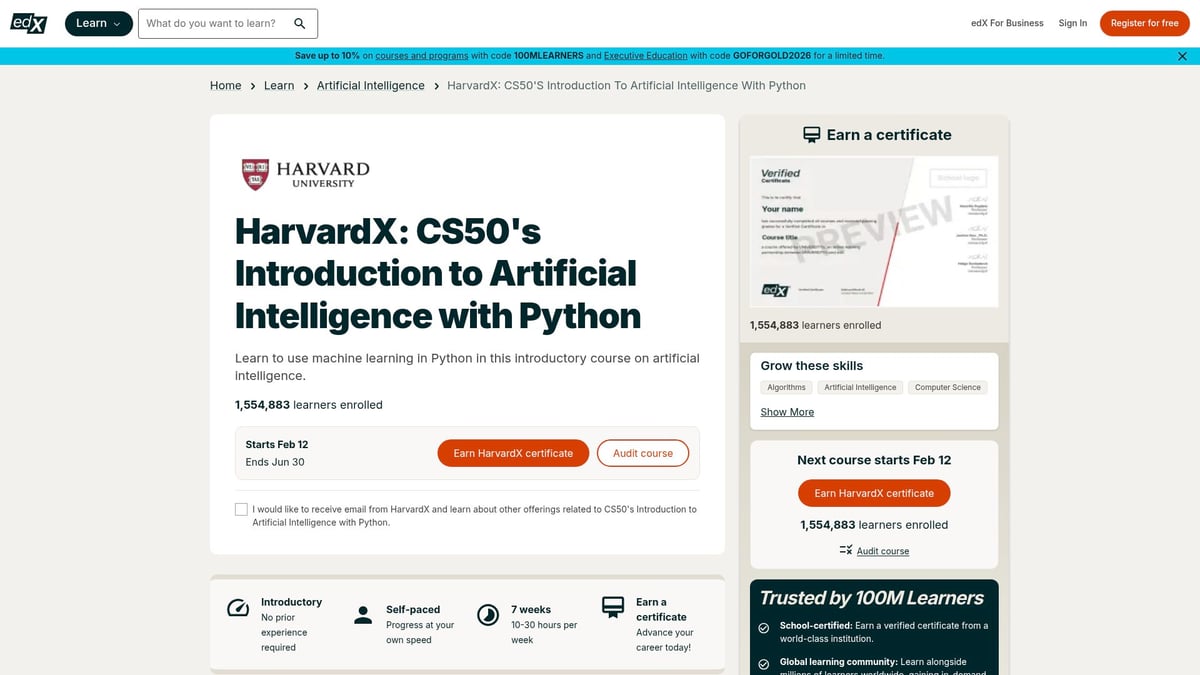Click 'Ends Jun 30' text

pyautogui.click(x=275, y=462)
